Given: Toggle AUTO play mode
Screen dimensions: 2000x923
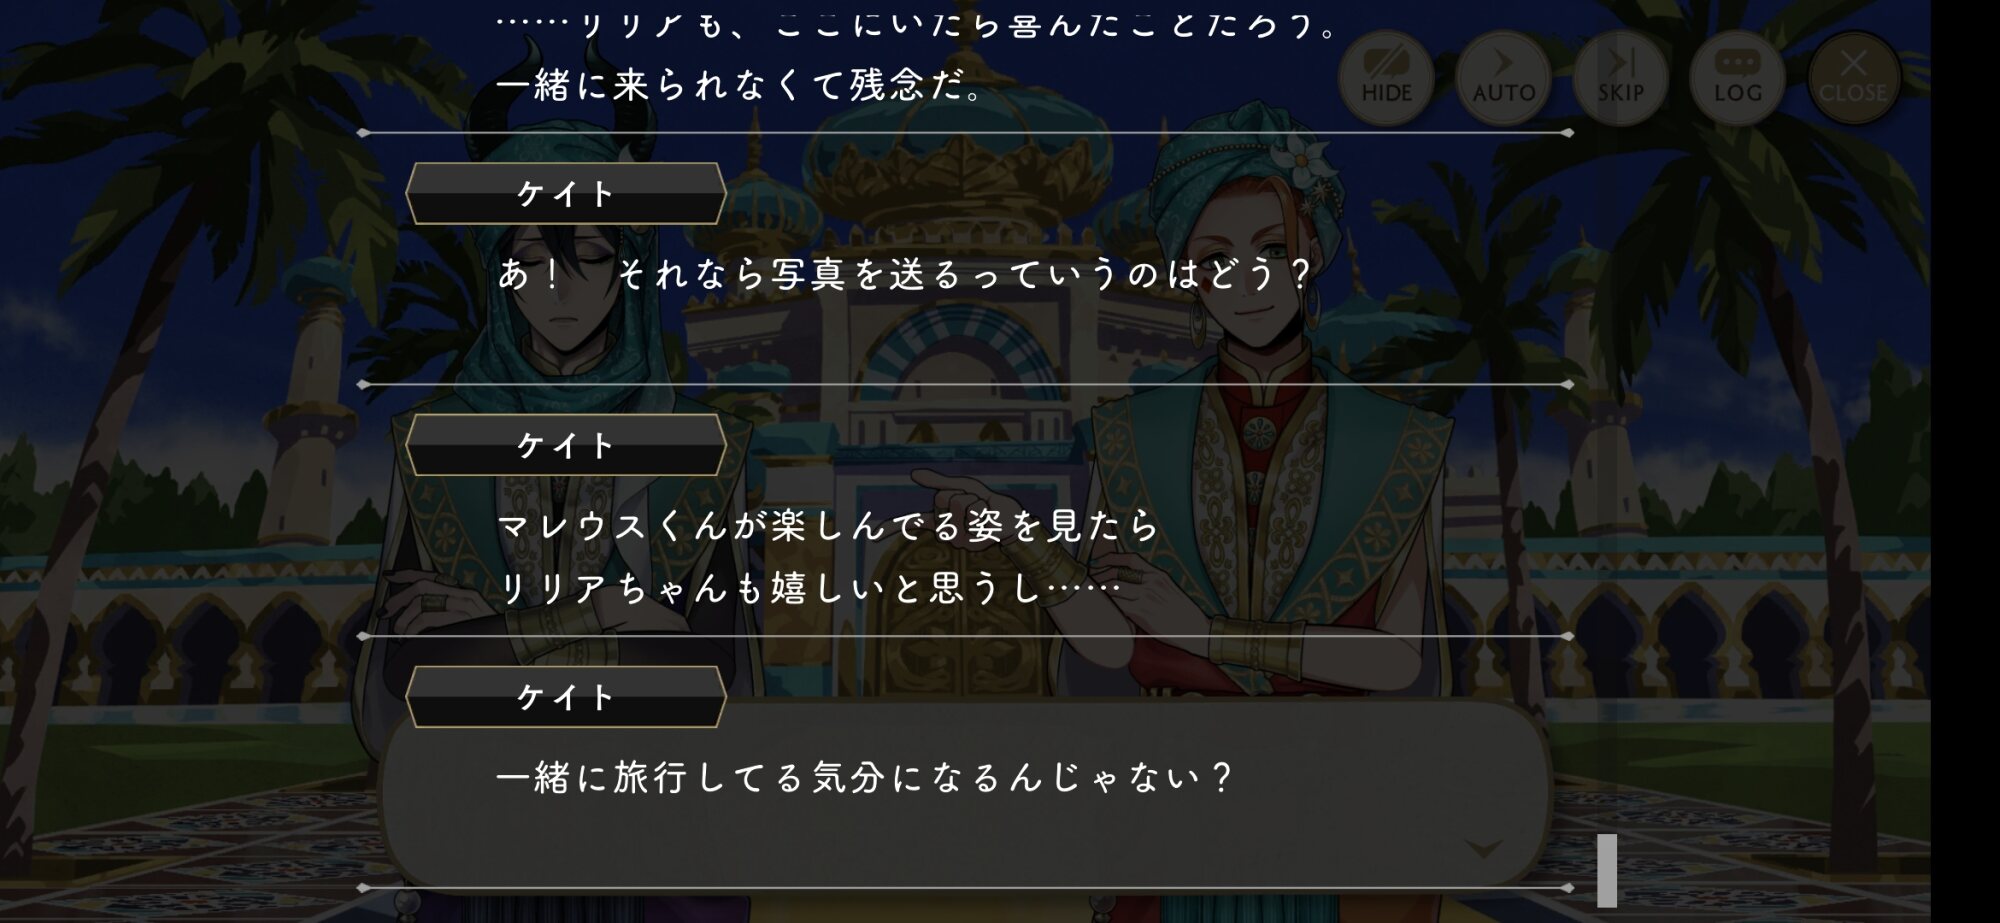Looking at the screenshot, I should tap(1503, 78).
